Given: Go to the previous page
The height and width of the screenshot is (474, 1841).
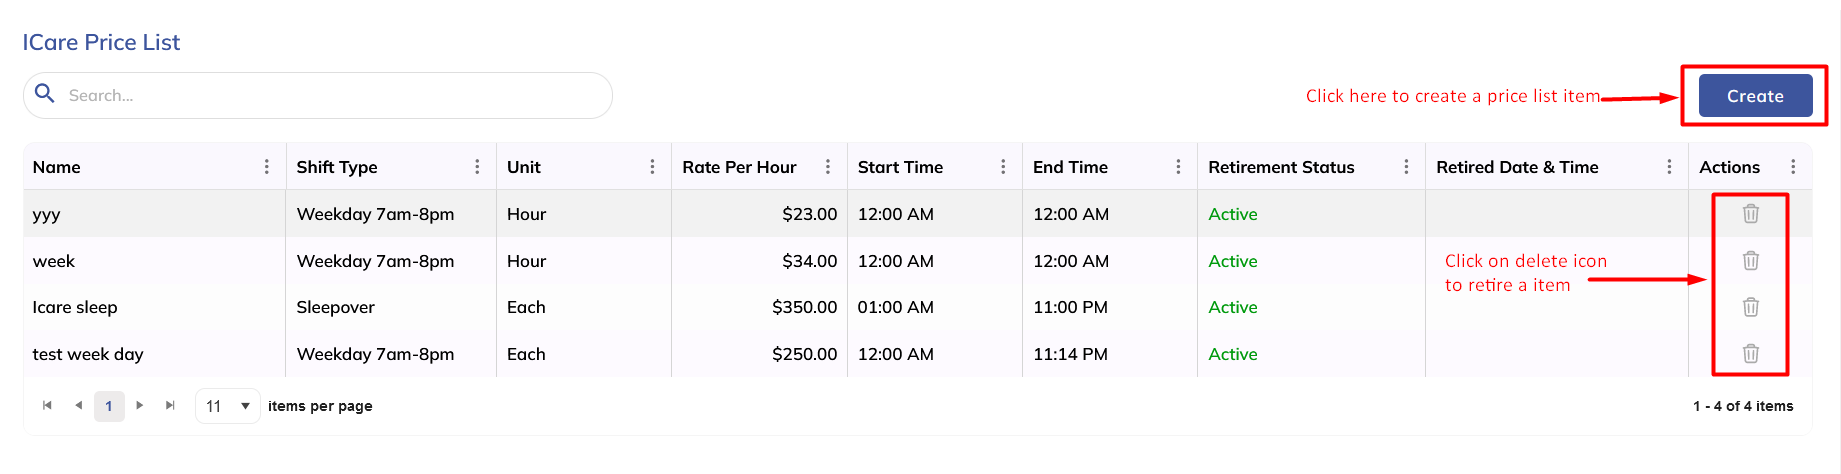Looking at the screenshot, I should pyautogui.click(x=78, y=405).
